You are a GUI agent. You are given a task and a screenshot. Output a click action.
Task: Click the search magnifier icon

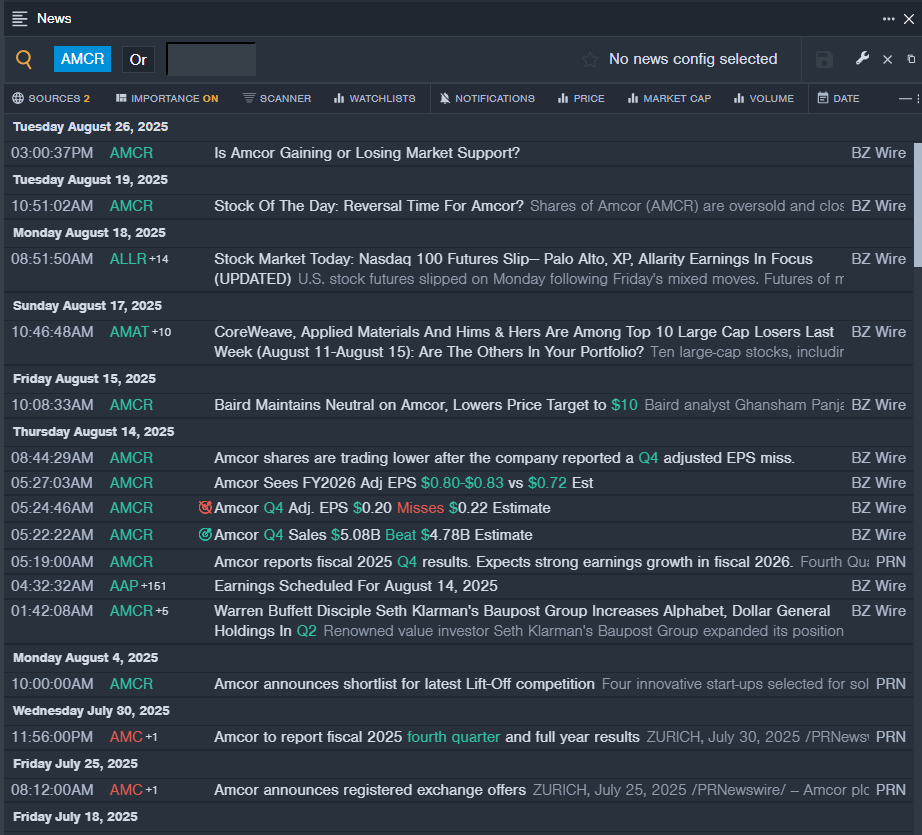point(24,59)
